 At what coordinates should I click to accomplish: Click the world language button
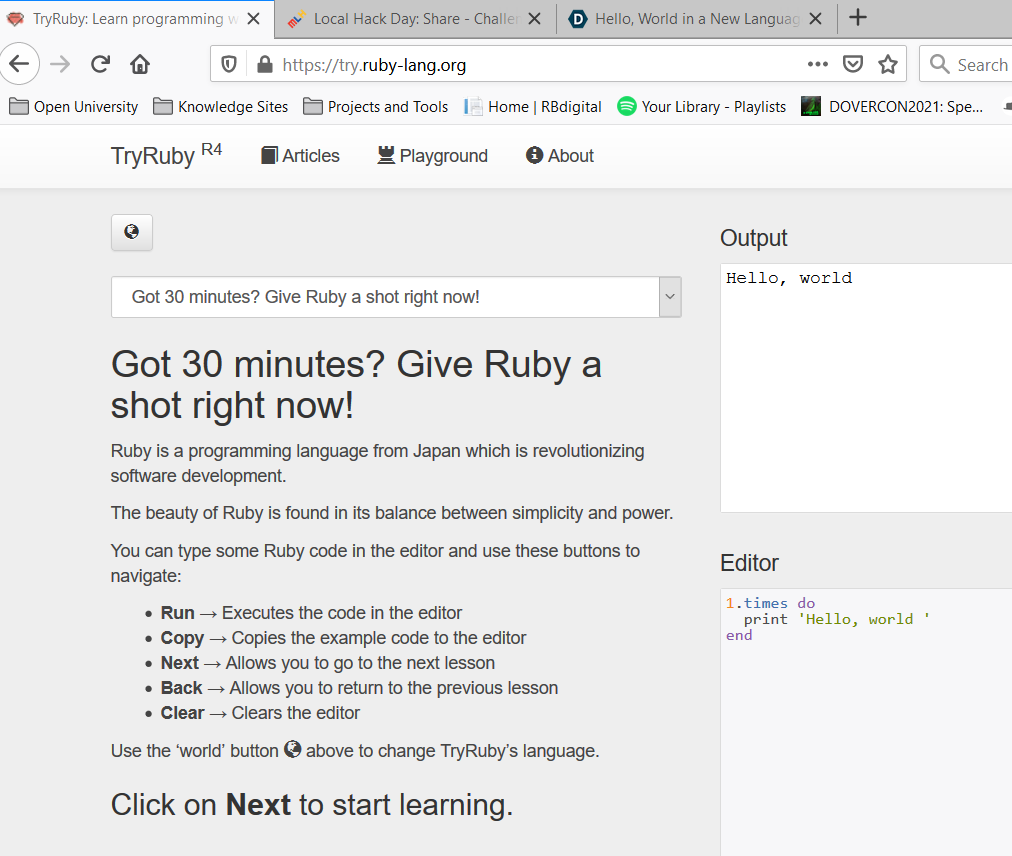pyautogui.click(x=132, y=232)
